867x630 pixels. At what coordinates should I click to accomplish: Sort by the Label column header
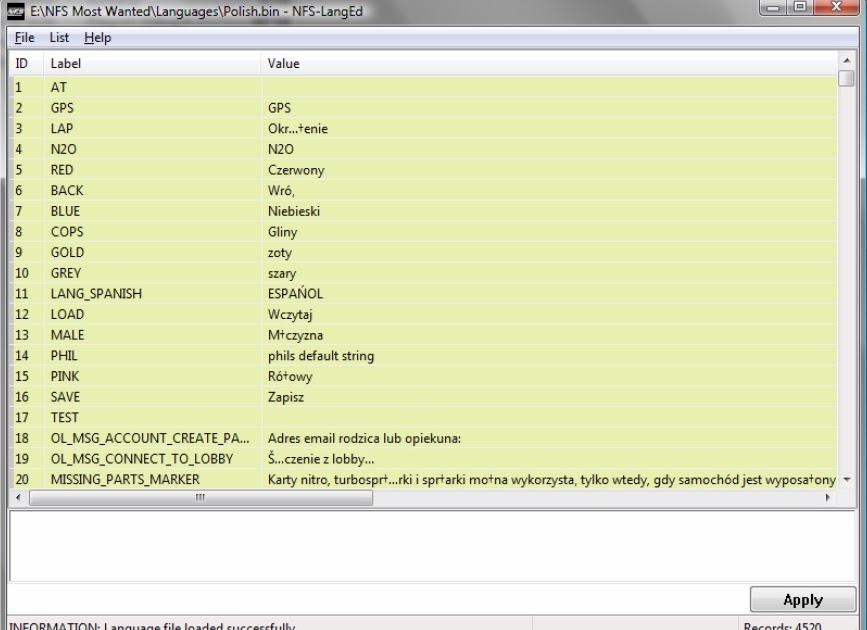[152, 63]
